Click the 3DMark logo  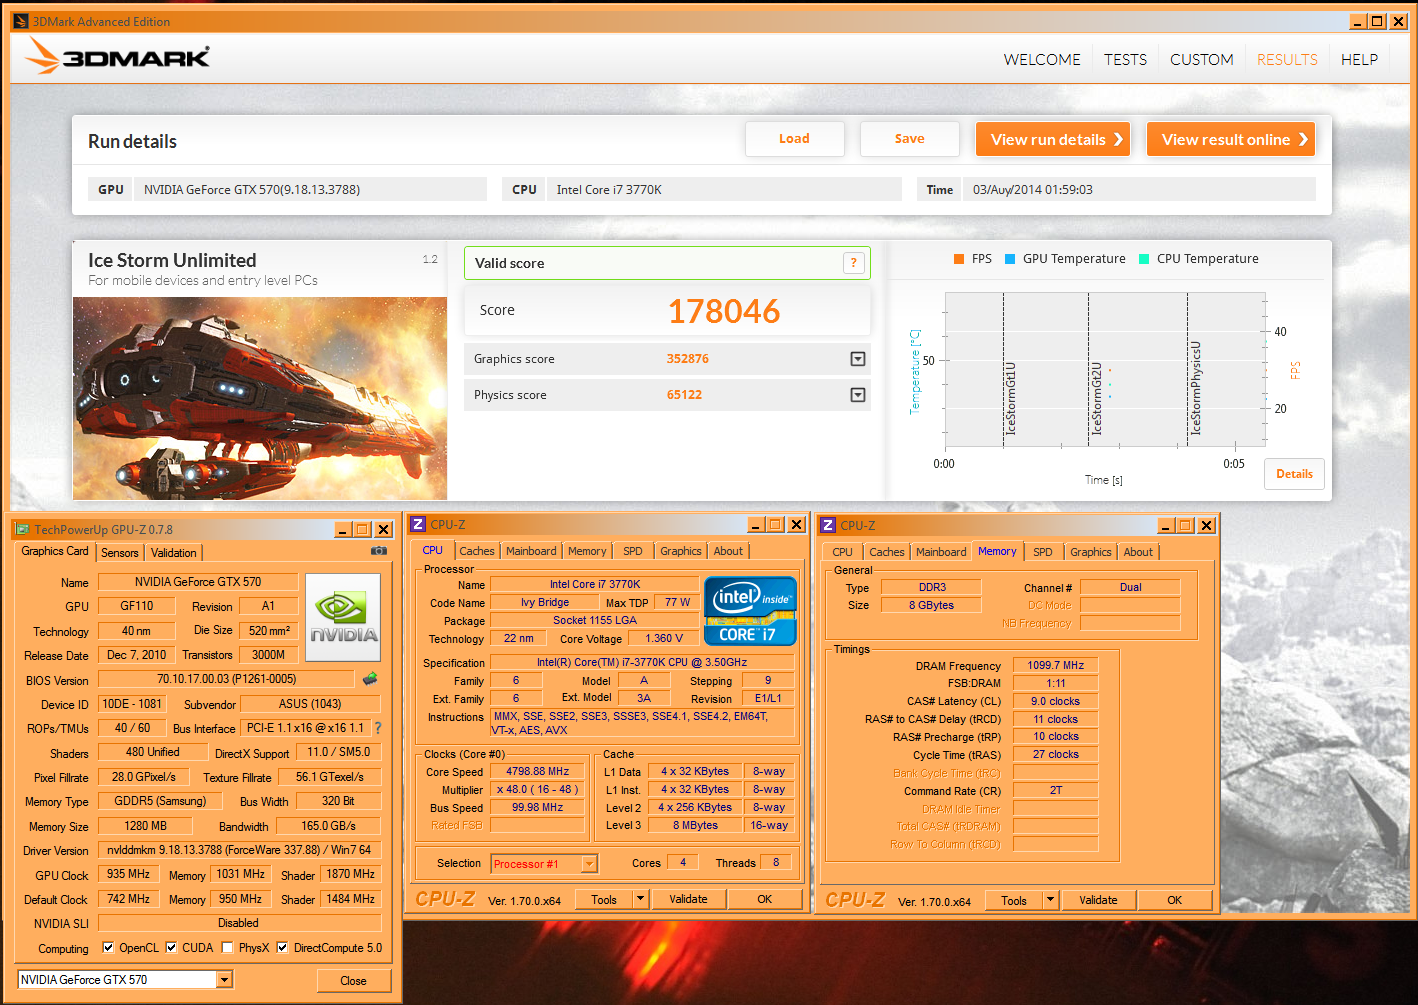coord(117,57)
